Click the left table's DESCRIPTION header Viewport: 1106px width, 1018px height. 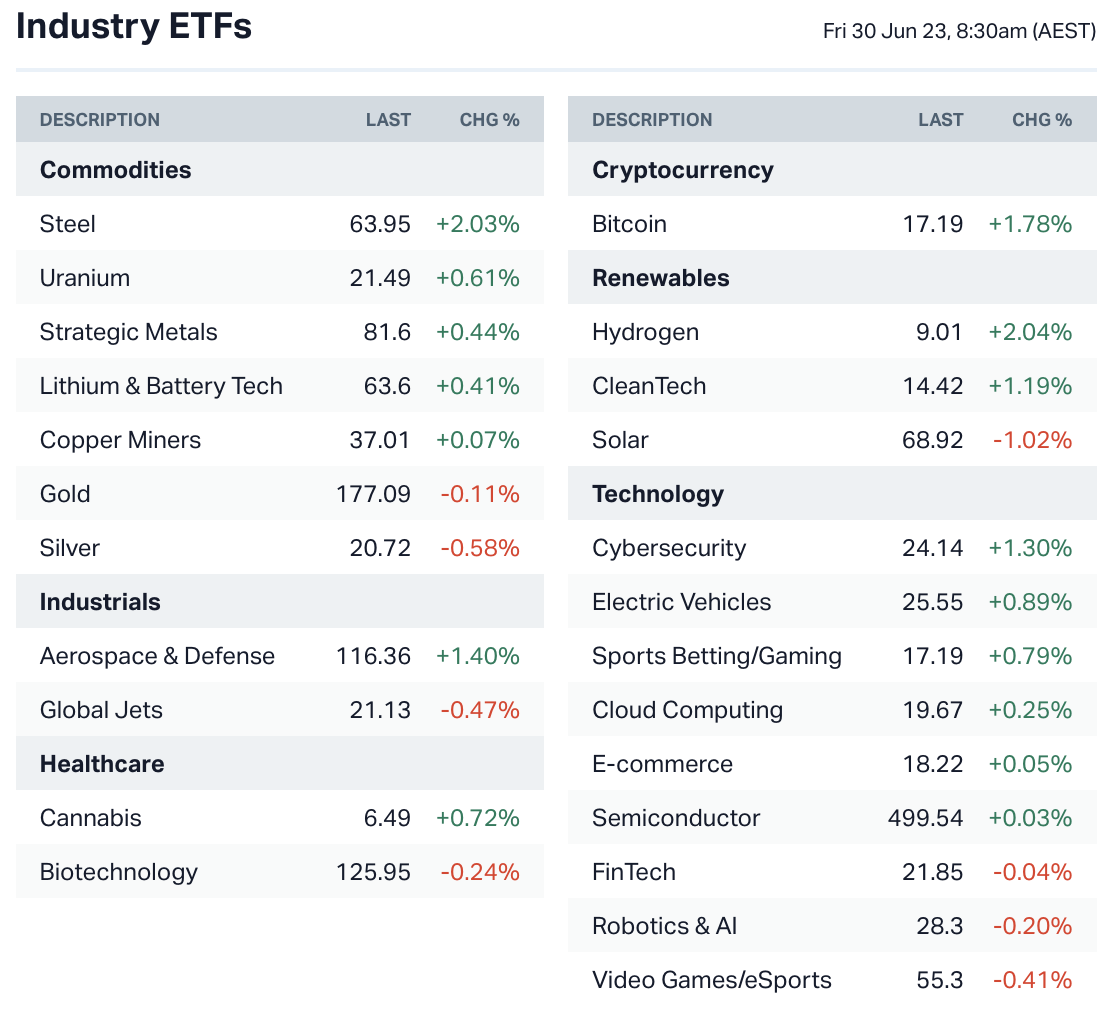point(100,120)
